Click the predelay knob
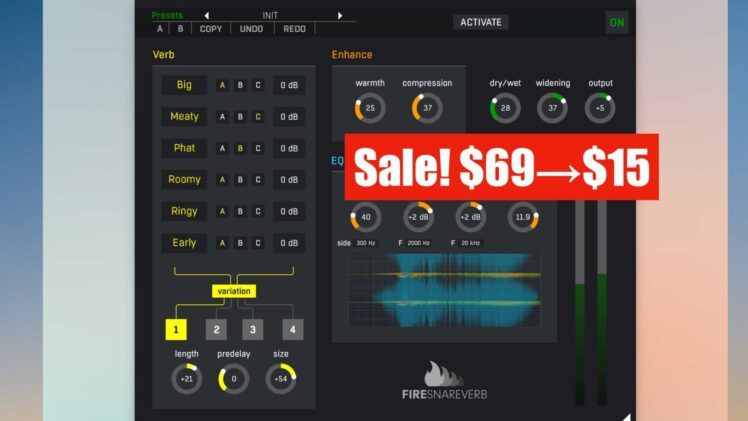The height and width of the screenshot is (421, 748). (234, 379)
